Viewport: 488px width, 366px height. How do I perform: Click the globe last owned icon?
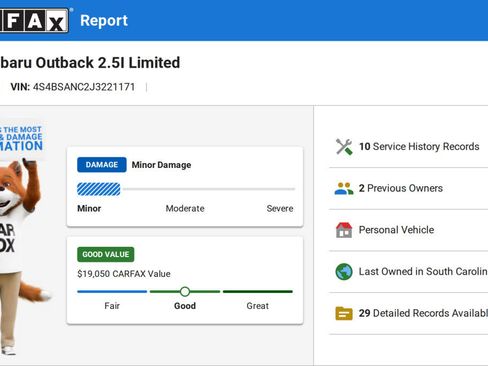[344, 272]
